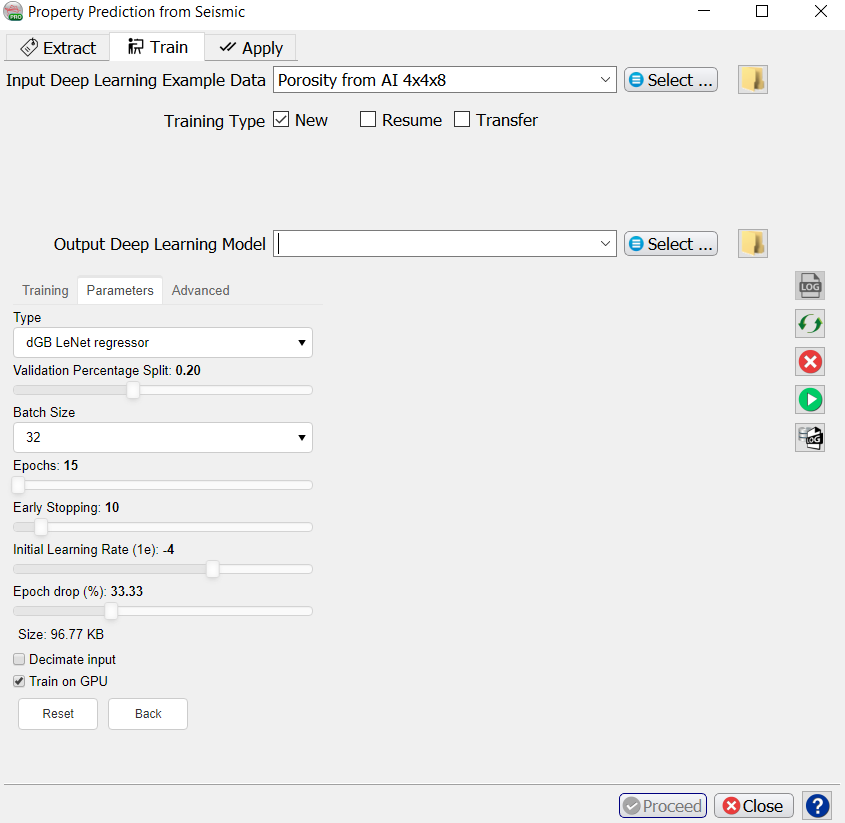Uncheck the Train on GPU checkbox
The width and height of the screenshot is (845, 823).
(20, 682)
